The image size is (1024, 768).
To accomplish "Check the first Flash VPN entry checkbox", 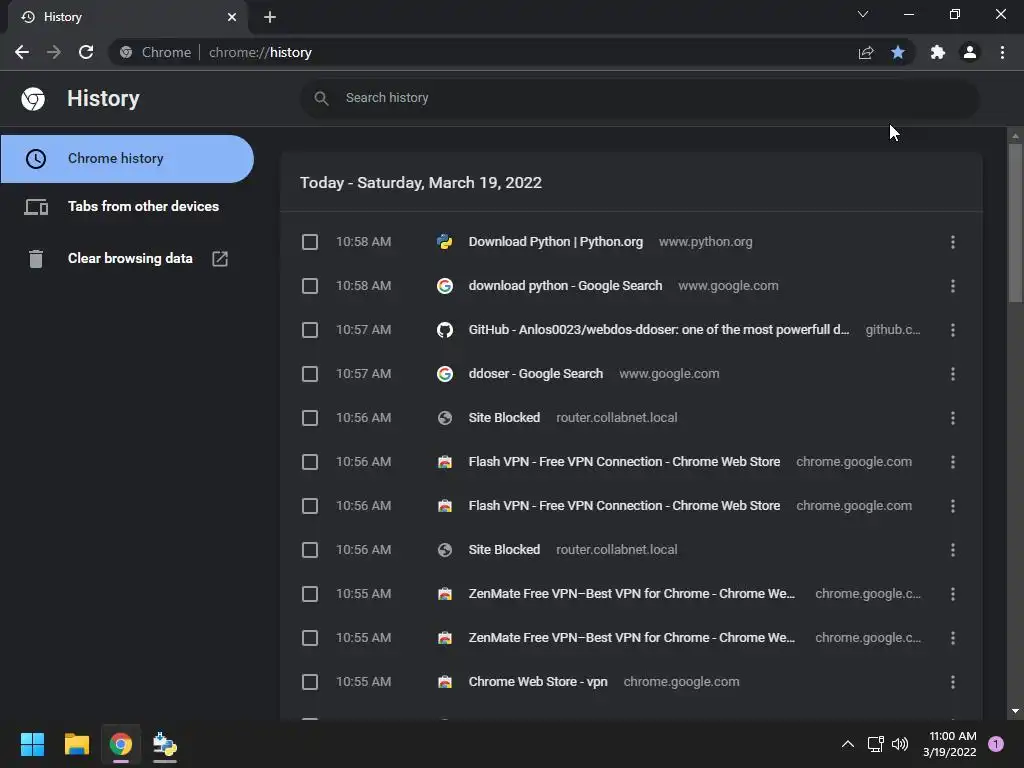I will pos(310,462).
